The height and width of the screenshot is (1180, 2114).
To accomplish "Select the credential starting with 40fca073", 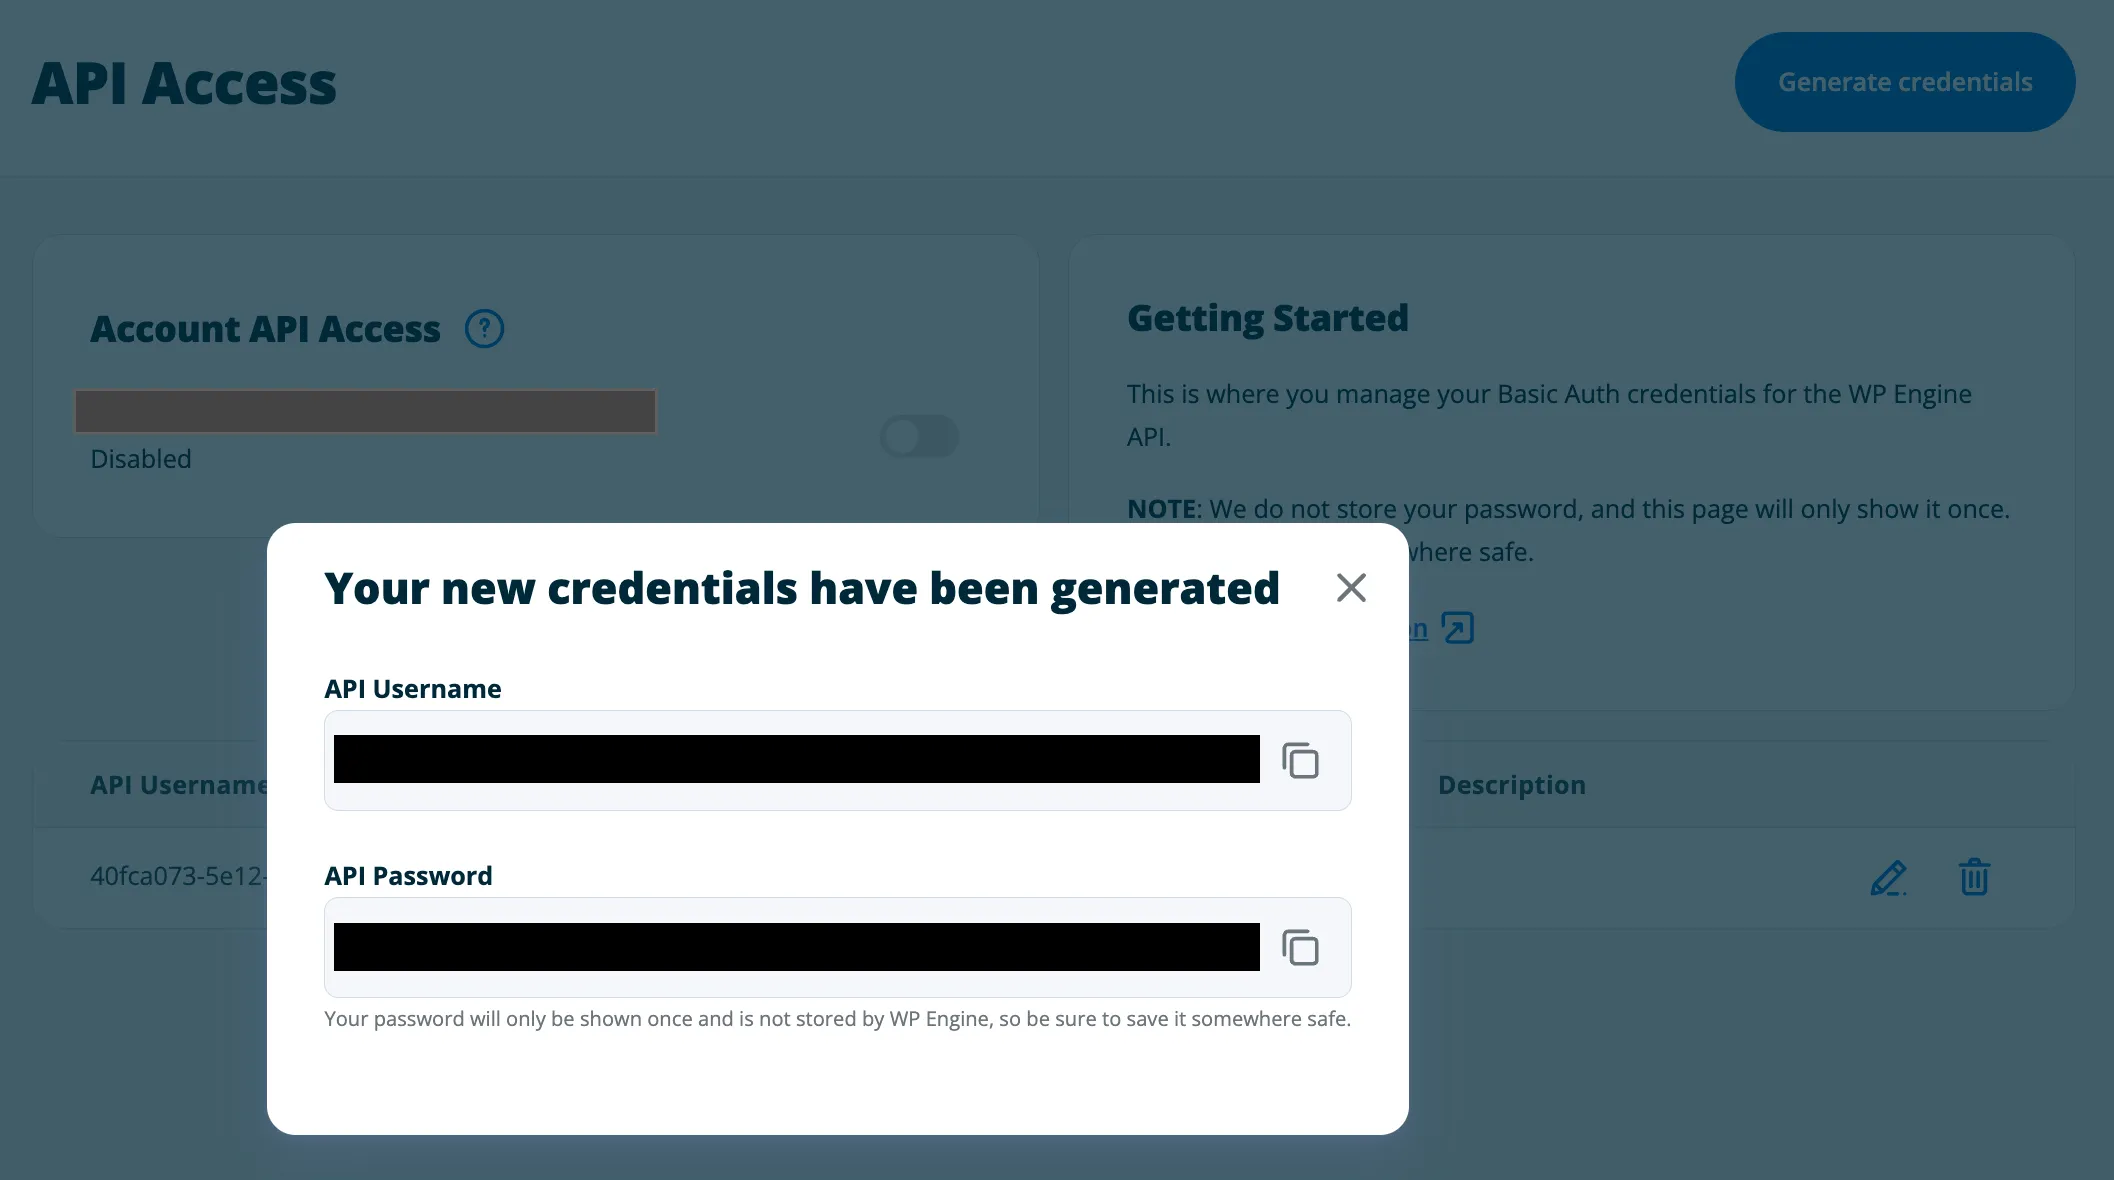I will pyautogui.click(x=178, y=877).
